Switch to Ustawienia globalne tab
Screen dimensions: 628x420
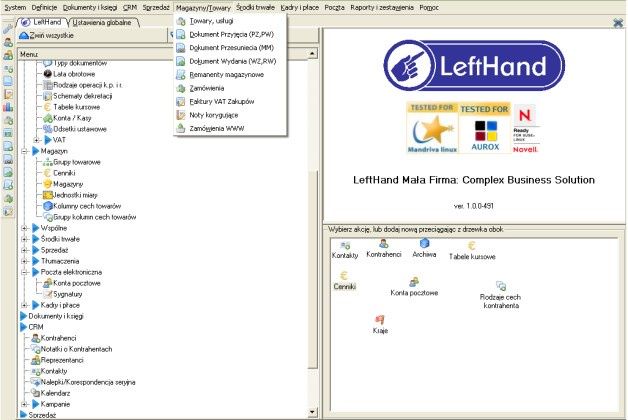[102, 22]
